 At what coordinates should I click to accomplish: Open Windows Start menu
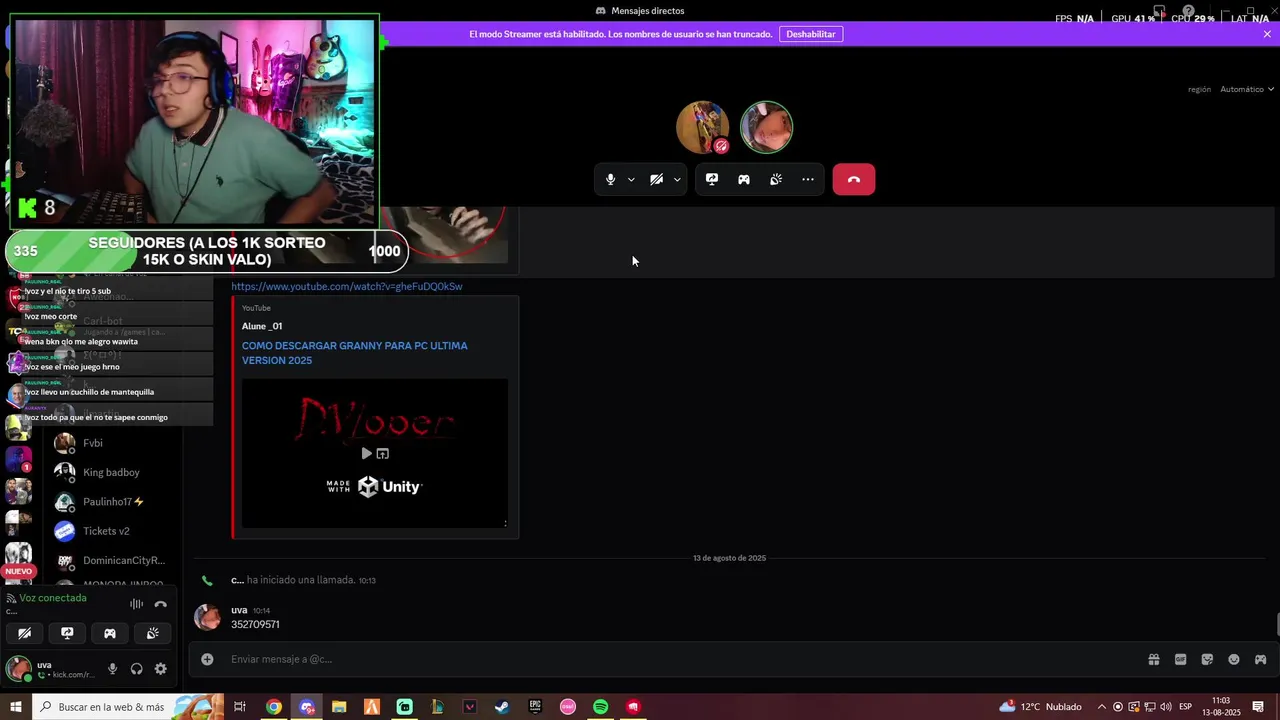pyautogui.click(x=15, y=707)
